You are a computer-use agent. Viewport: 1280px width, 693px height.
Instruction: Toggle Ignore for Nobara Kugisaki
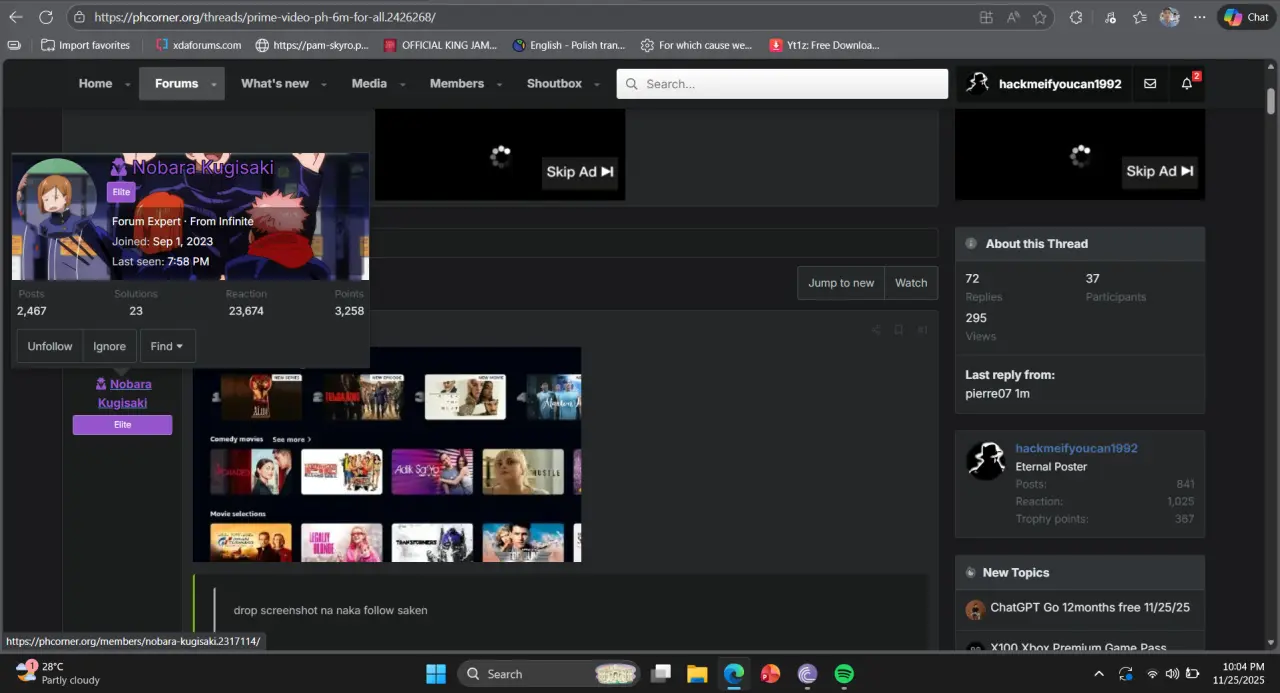coord(110,346)
